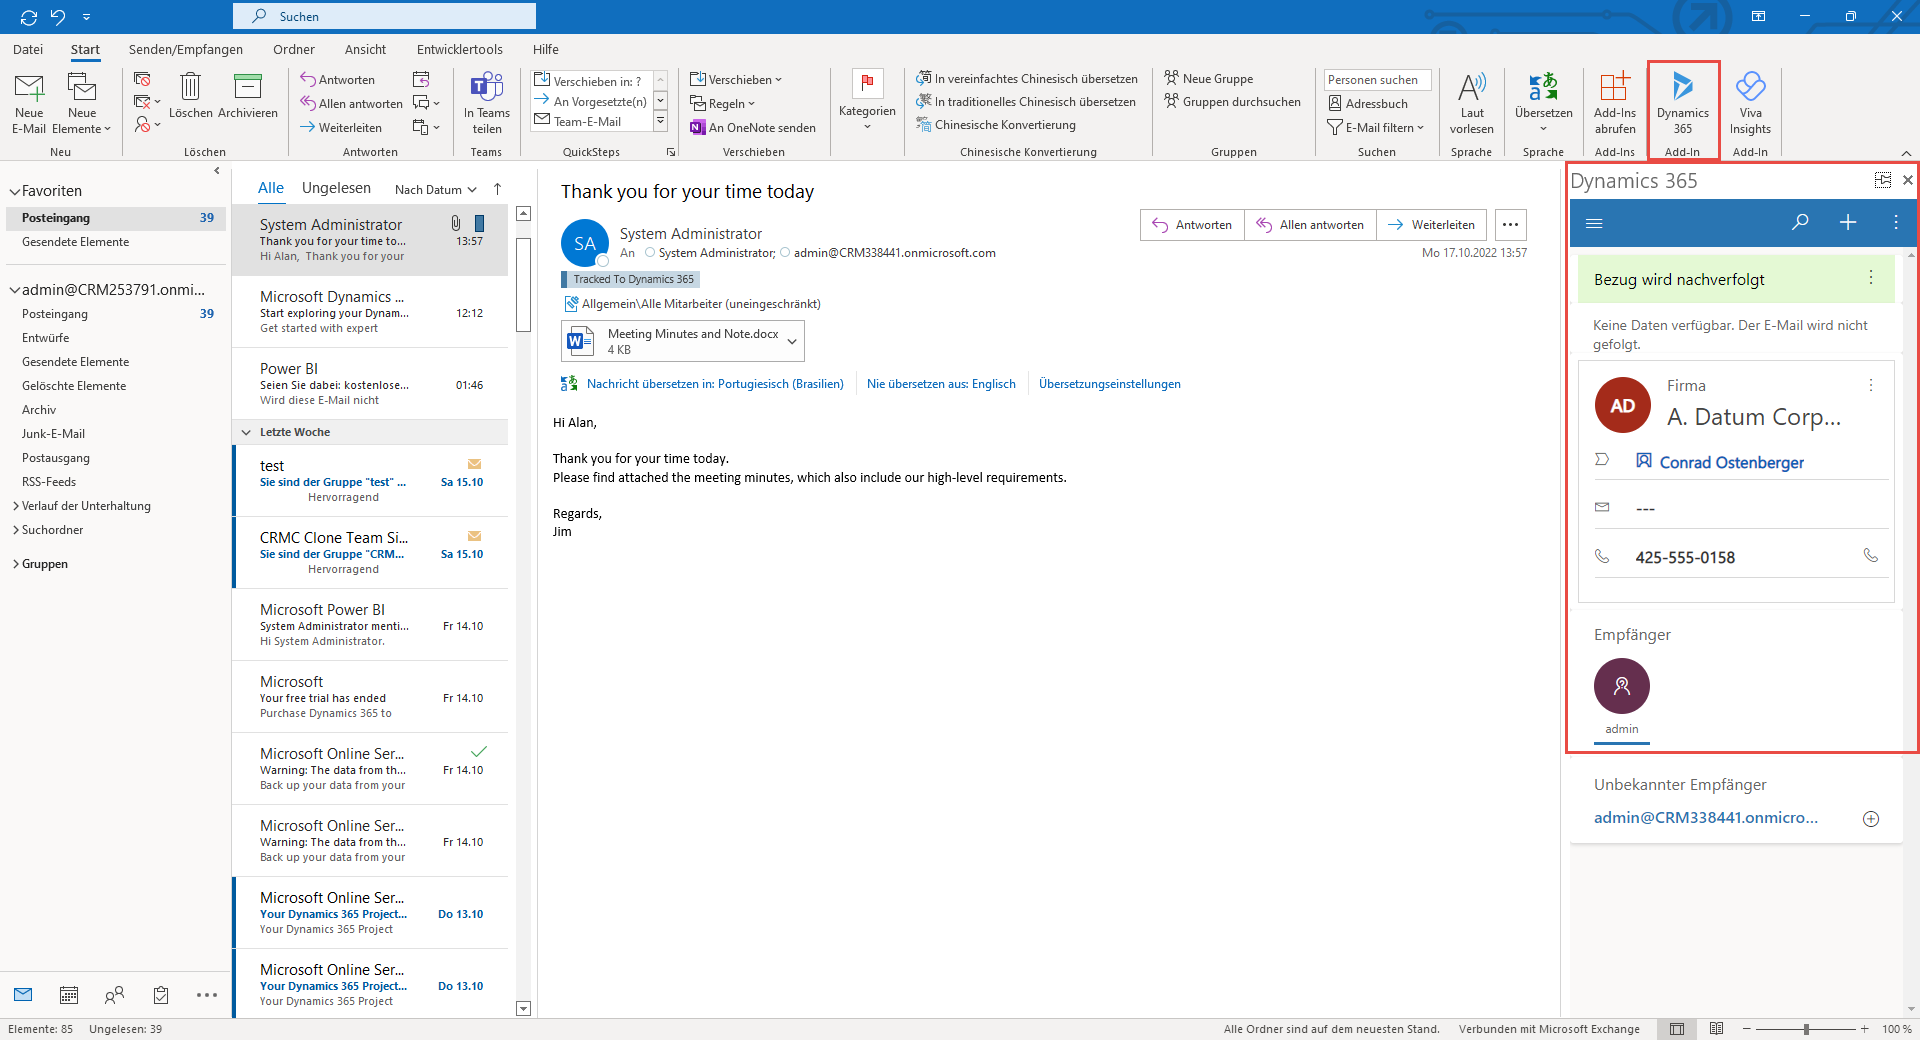Send the message to OneNote

coord(753,128)
